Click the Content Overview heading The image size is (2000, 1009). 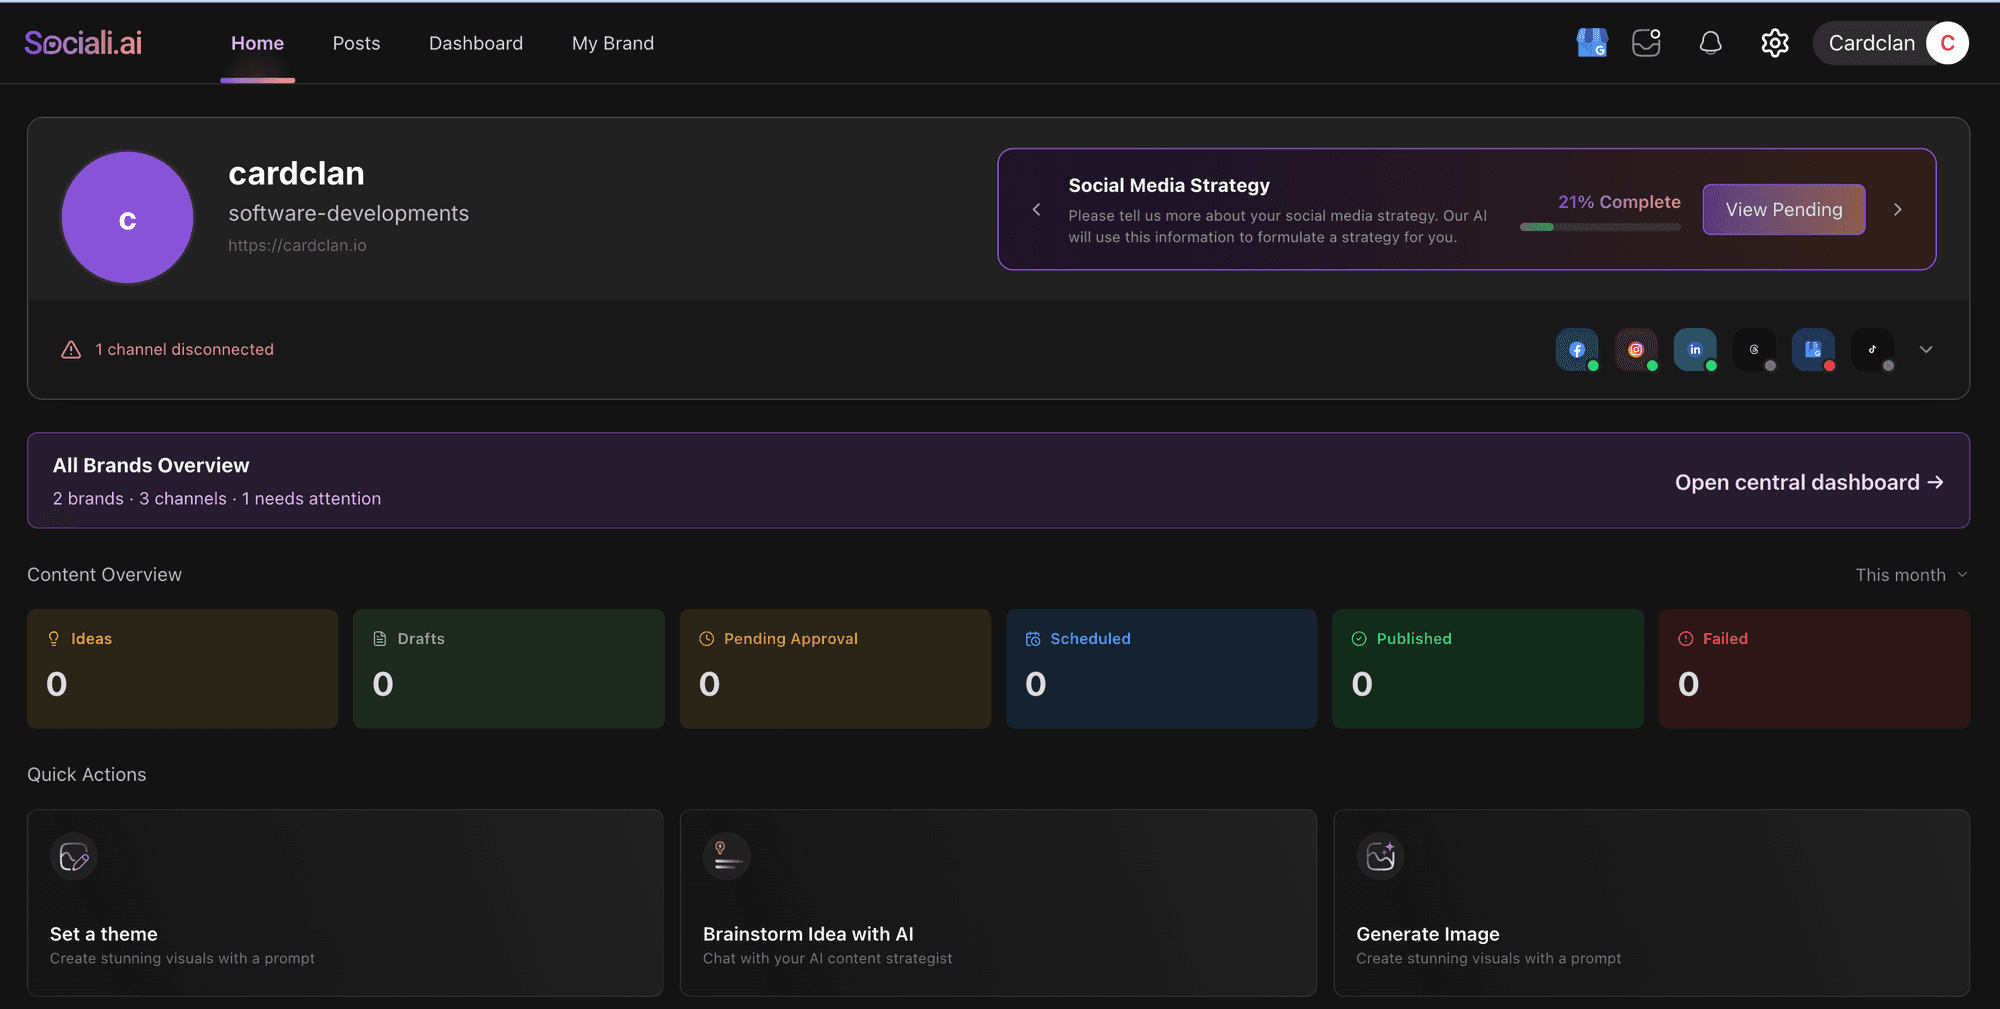point(104,575)
